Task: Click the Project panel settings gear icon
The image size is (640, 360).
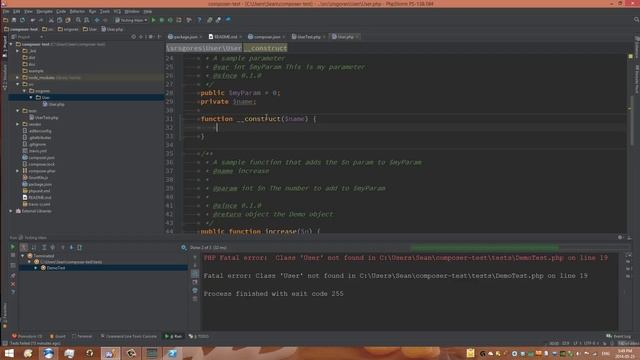Action: click(150, 37)
